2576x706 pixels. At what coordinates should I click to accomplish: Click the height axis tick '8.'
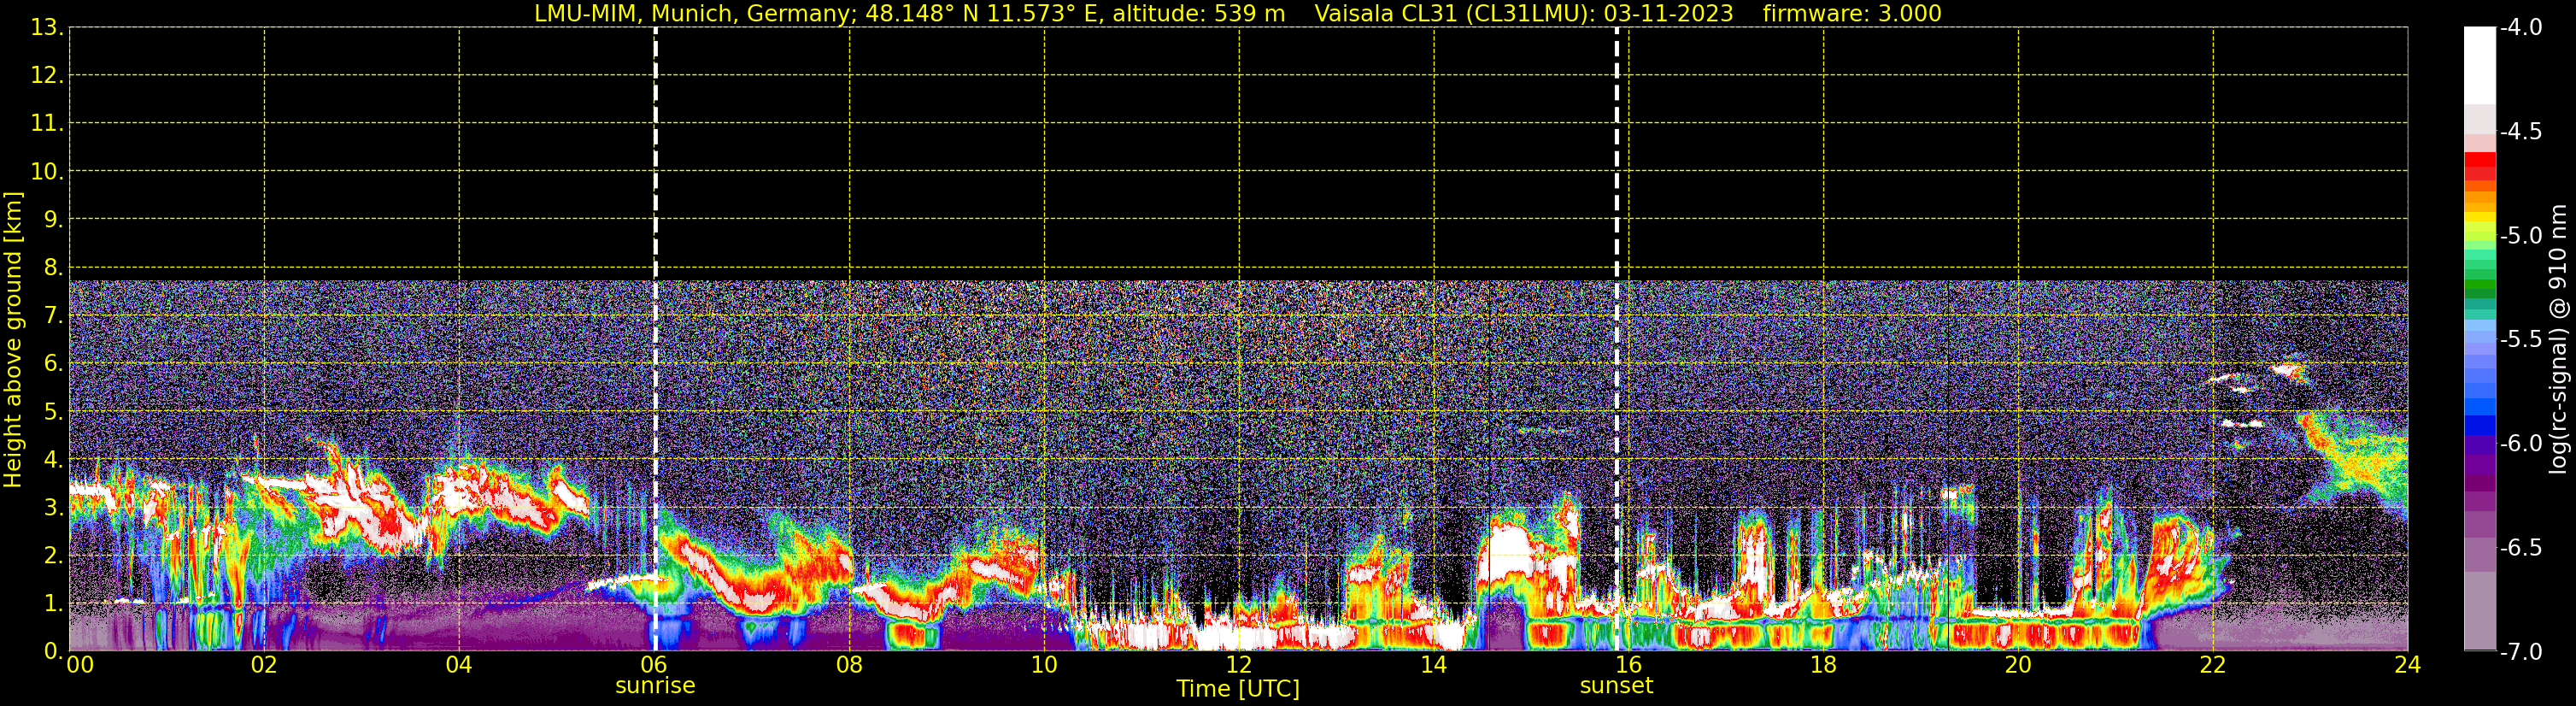[x=53, y=268]
